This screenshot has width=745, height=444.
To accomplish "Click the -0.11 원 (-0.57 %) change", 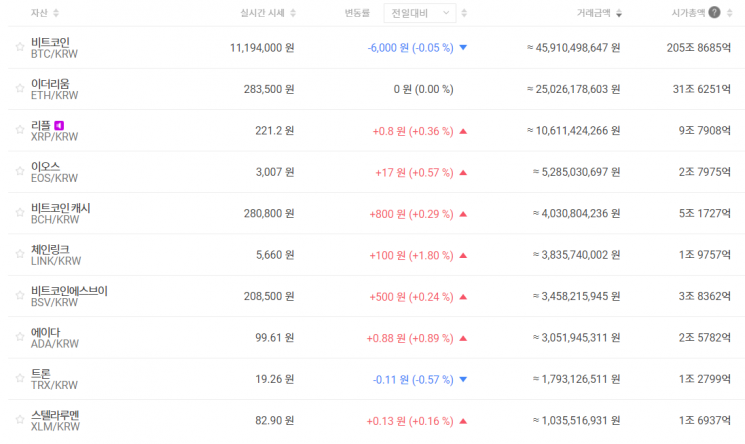I will pyautogui.click(x=413, y=379).
